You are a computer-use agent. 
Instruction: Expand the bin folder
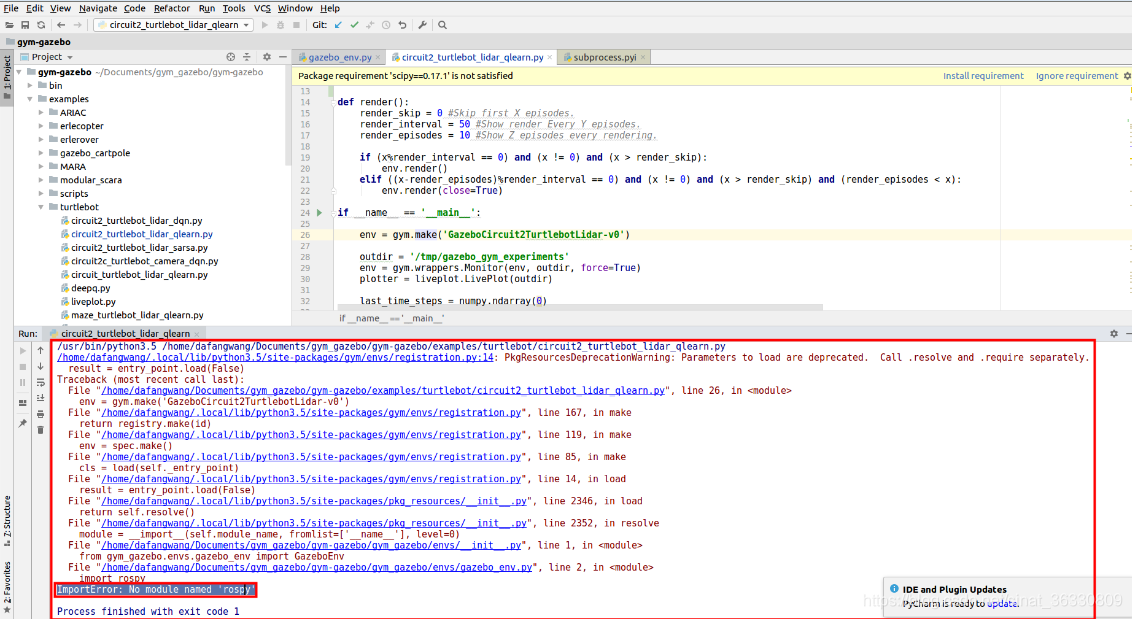pyautogui.click(x=30, y=86)
